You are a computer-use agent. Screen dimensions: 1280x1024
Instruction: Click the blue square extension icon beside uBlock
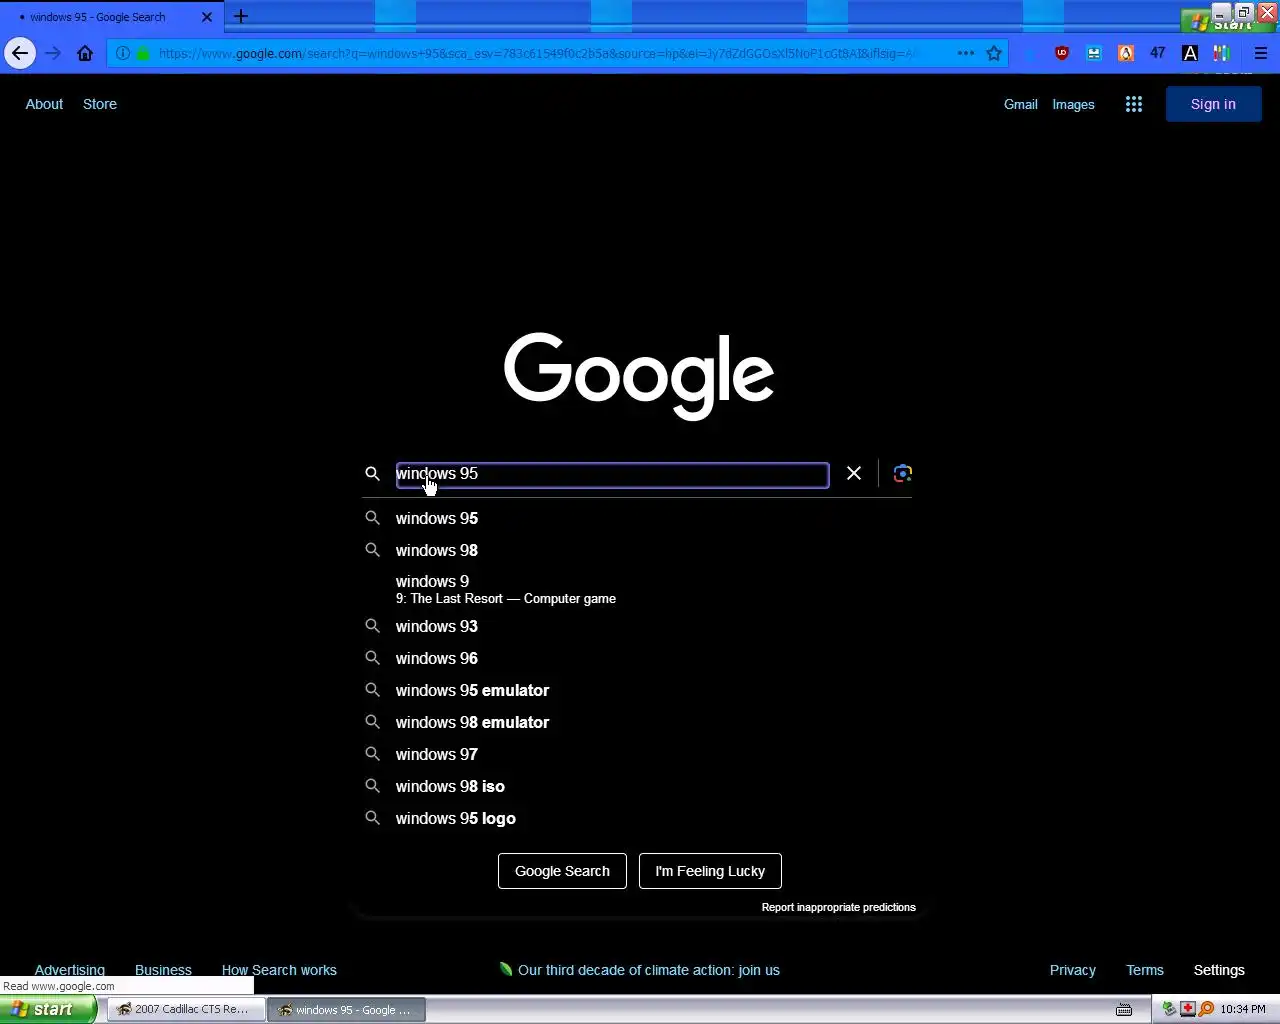point(1094,53)
